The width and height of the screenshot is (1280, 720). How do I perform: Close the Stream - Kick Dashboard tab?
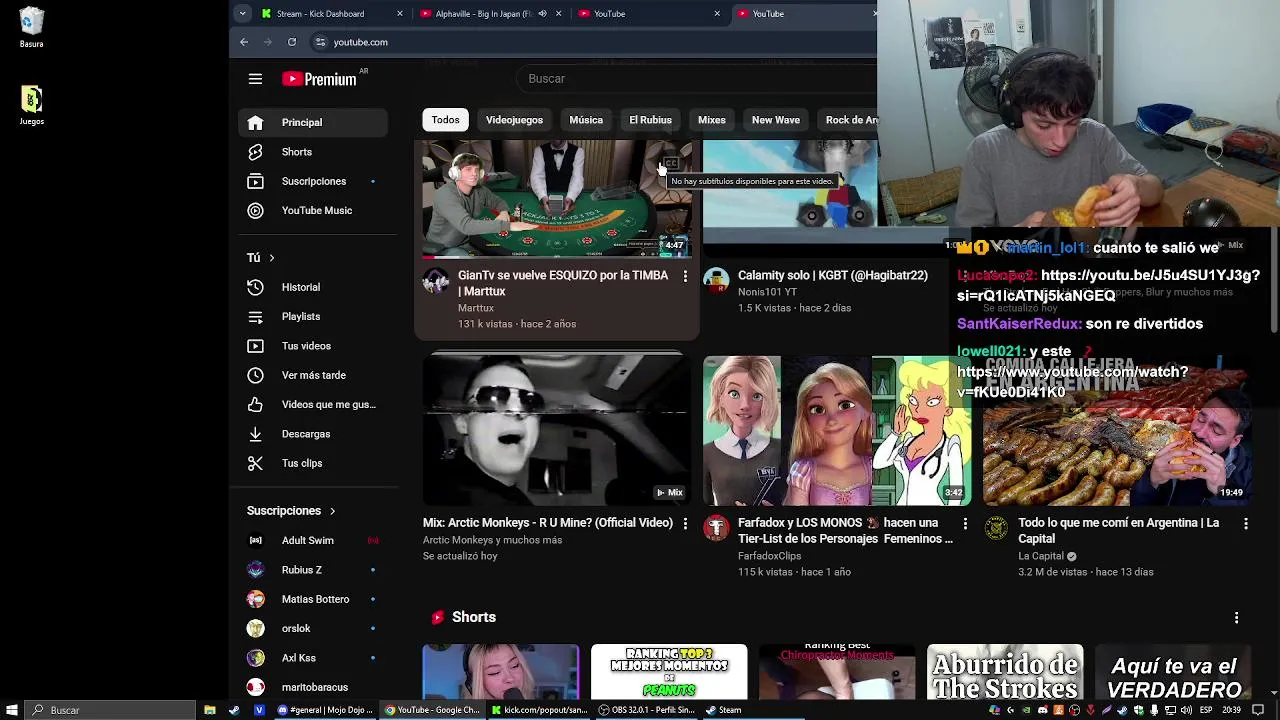(400, 14)
